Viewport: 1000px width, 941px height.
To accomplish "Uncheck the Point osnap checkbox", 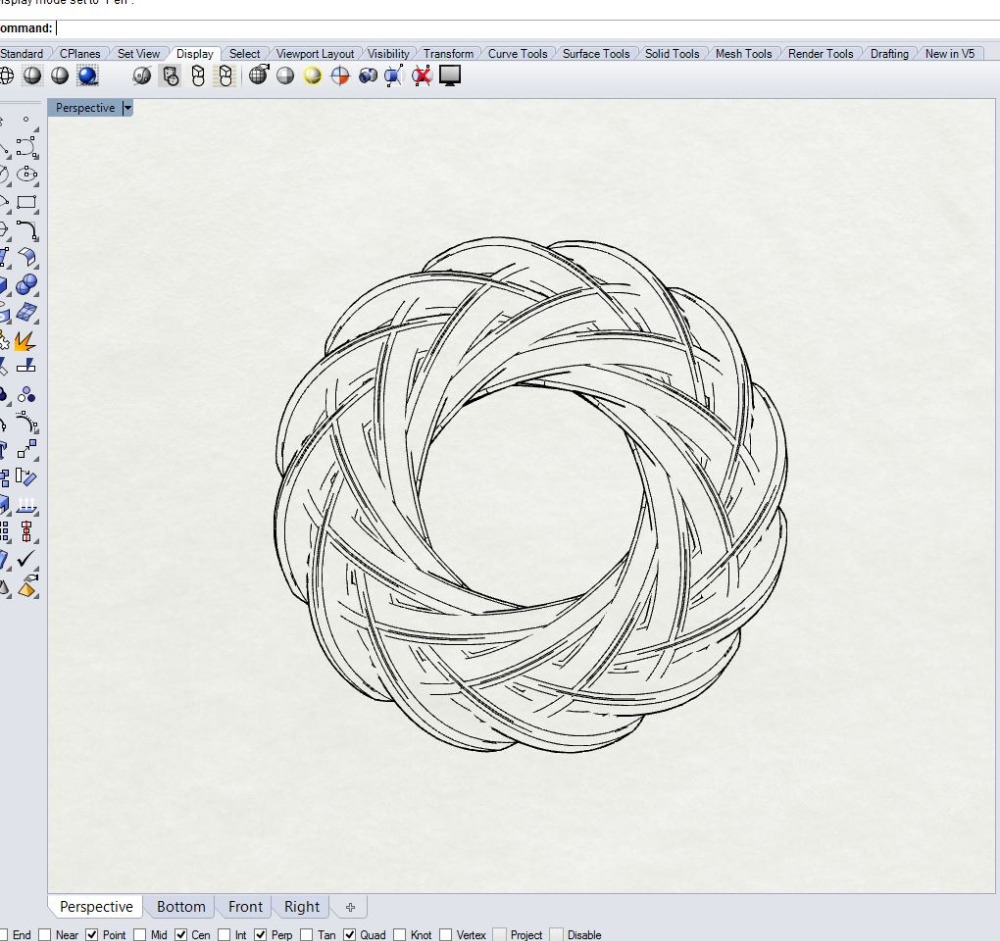I will click(x=92, y=935).
